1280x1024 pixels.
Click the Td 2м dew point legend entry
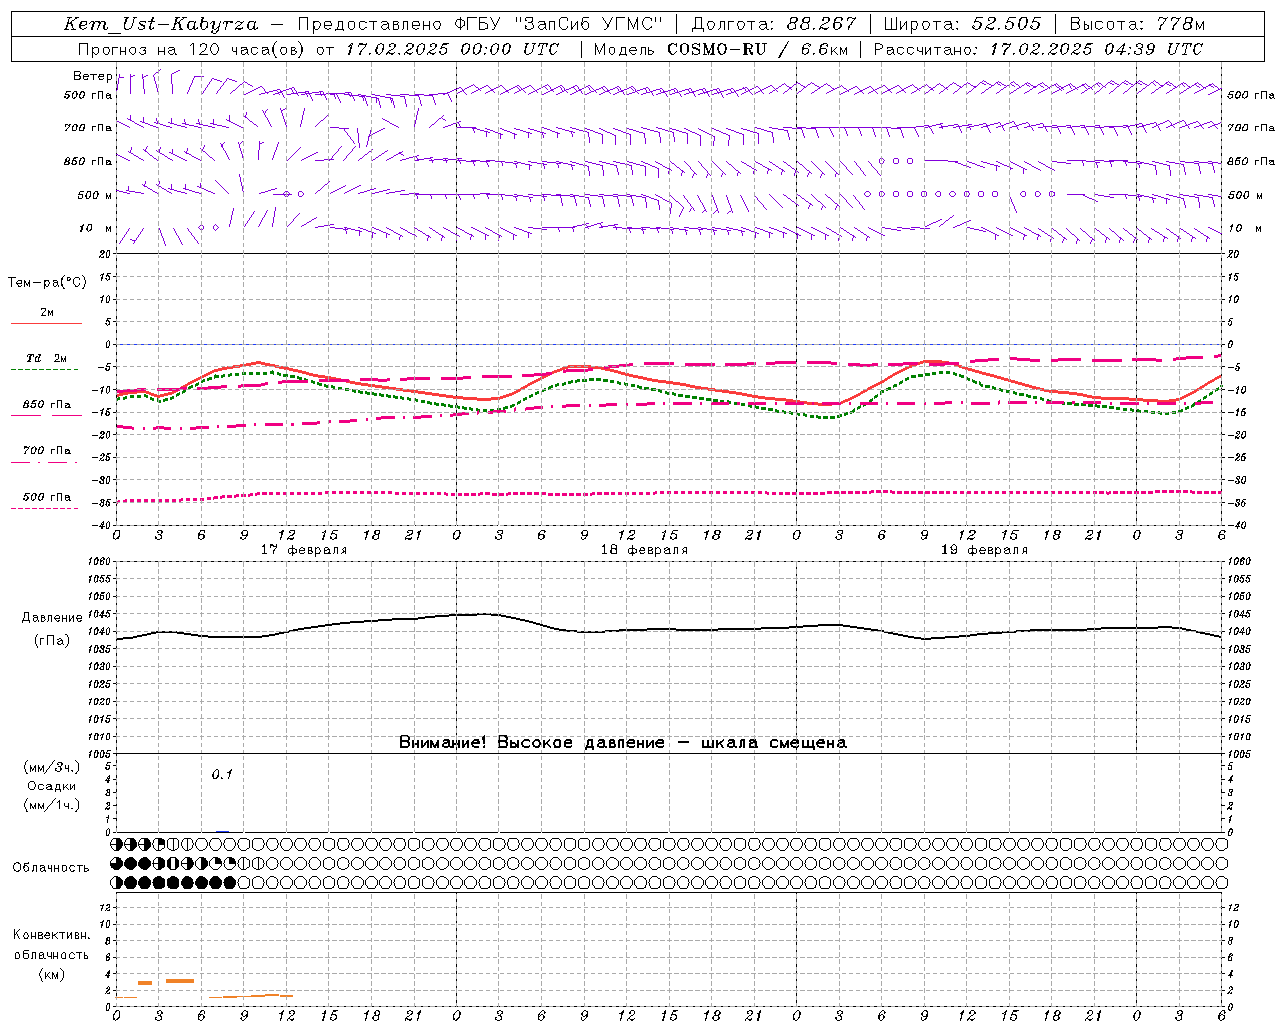(47, 358)
